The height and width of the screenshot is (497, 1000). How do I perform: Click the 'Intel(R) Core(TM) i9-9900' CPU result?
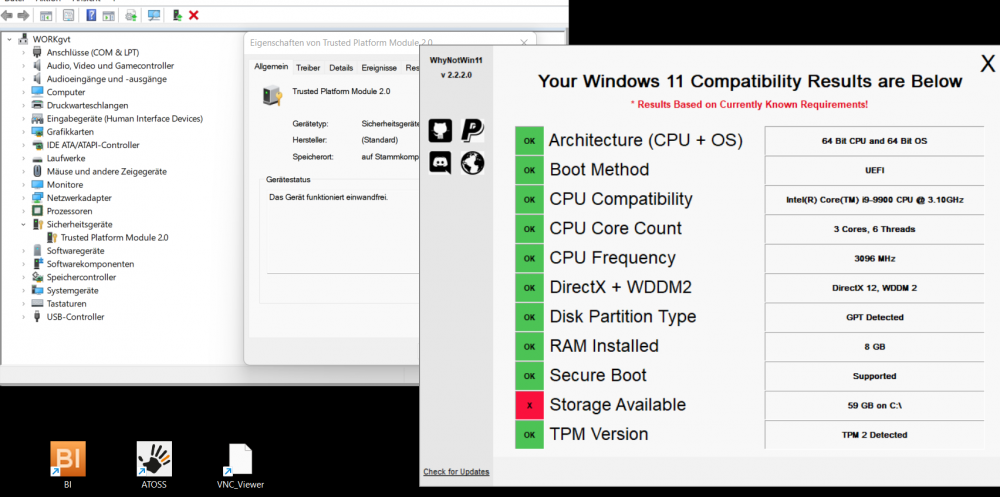pos(874,200)
